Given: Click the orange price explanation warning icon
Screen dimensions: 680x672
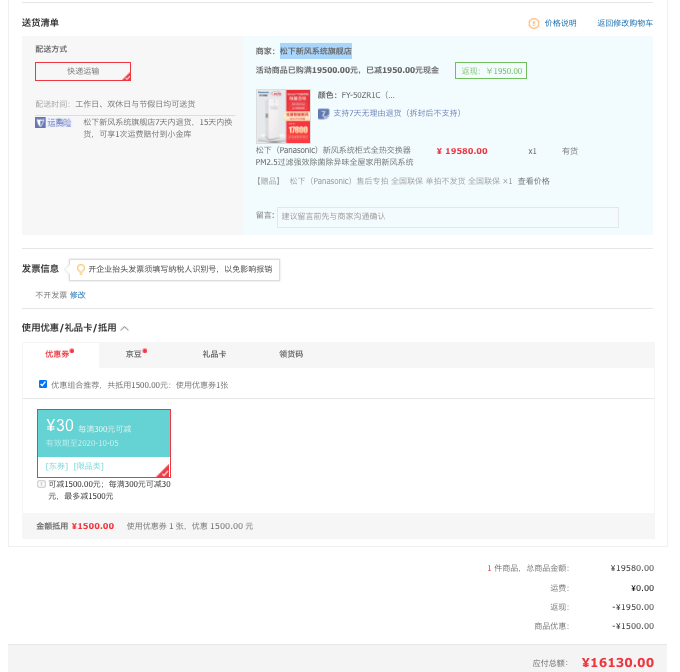Looking at the screenshot, I should (533, 23).
